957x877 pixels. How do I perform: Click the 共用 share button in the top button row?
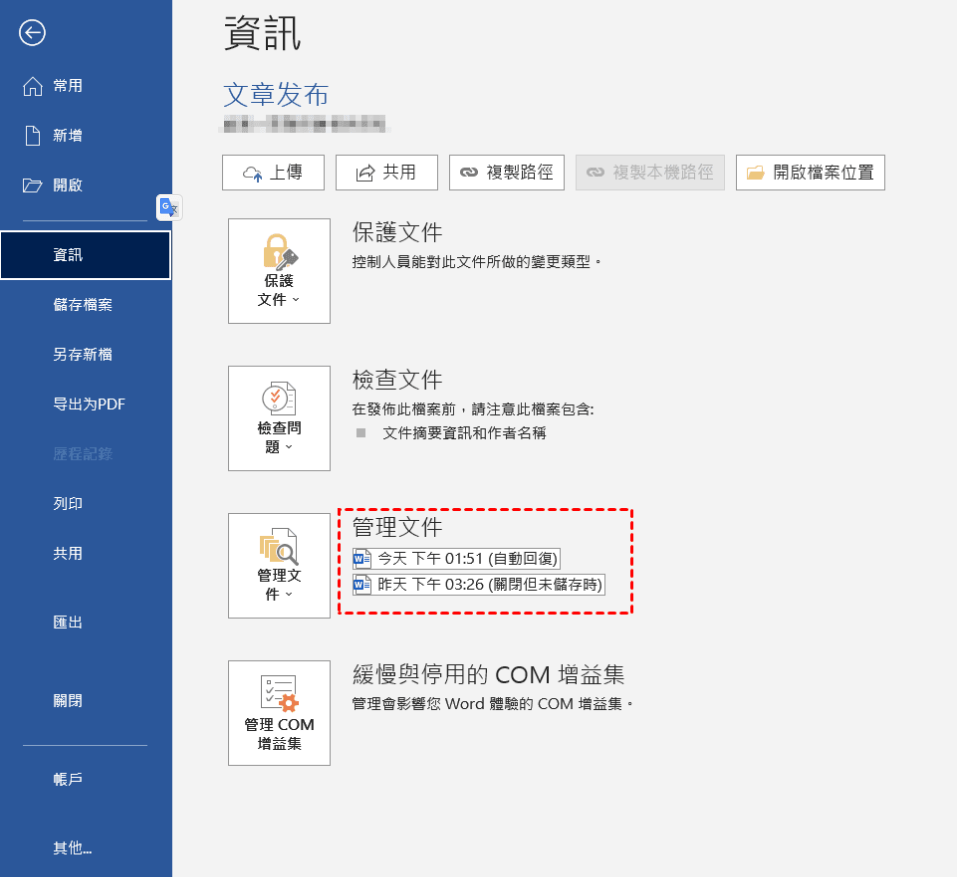point(386,173)
